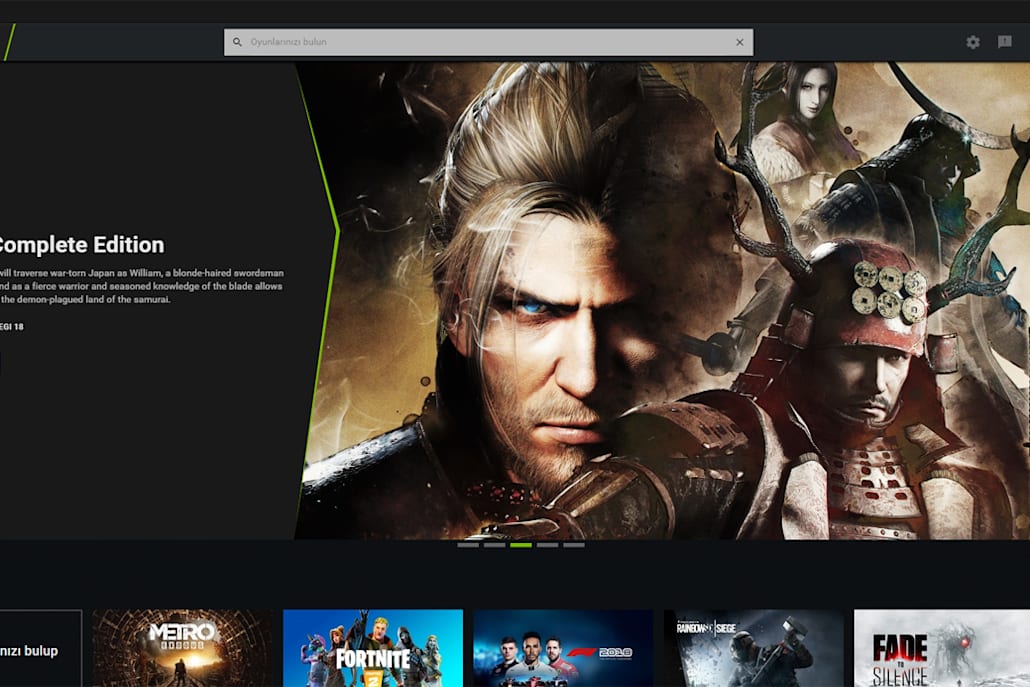Open the Metro Exodus game tile
This screenshot has width=1030, height=687.
coord(183,648)
